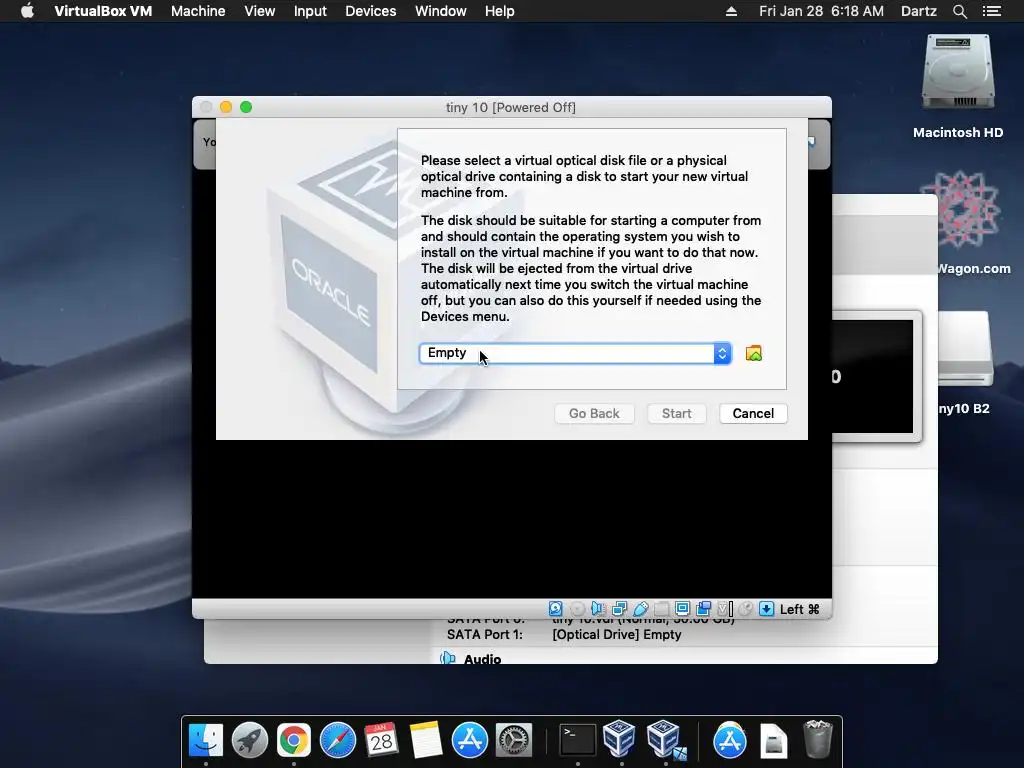Click the eject icon in the menu bar
The image size is (1024, 768).
(731, 11)
